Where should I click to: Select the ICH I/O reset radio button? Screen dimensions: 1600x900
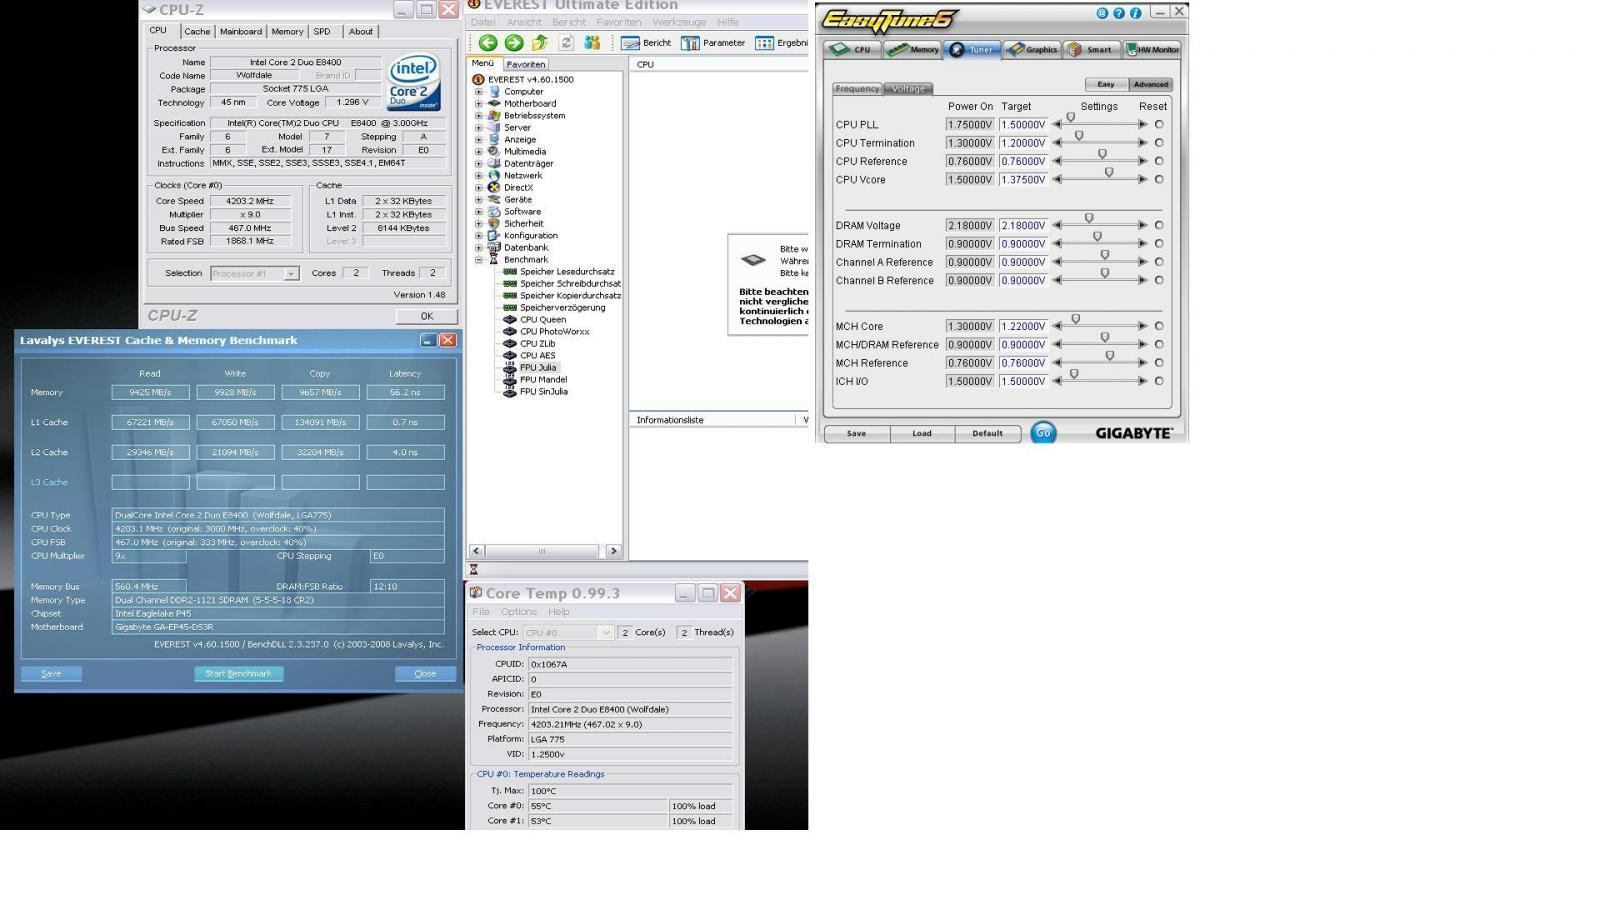click(1159, 381)
